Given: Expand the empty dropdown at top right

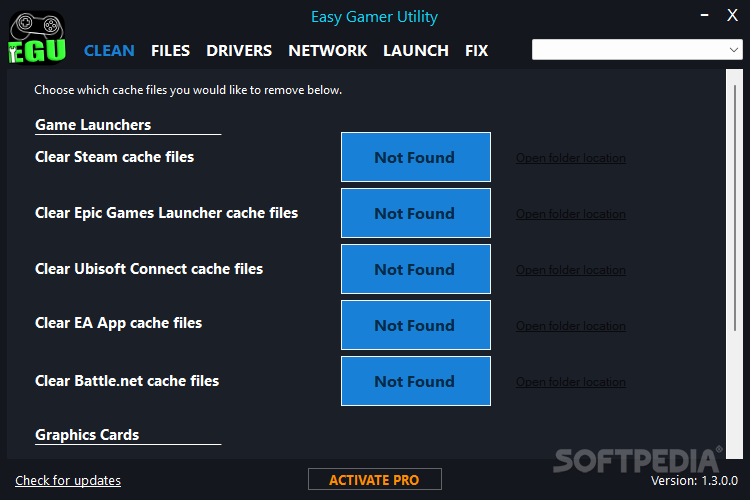Looking at the screenshot, I should tap(637, 50).
